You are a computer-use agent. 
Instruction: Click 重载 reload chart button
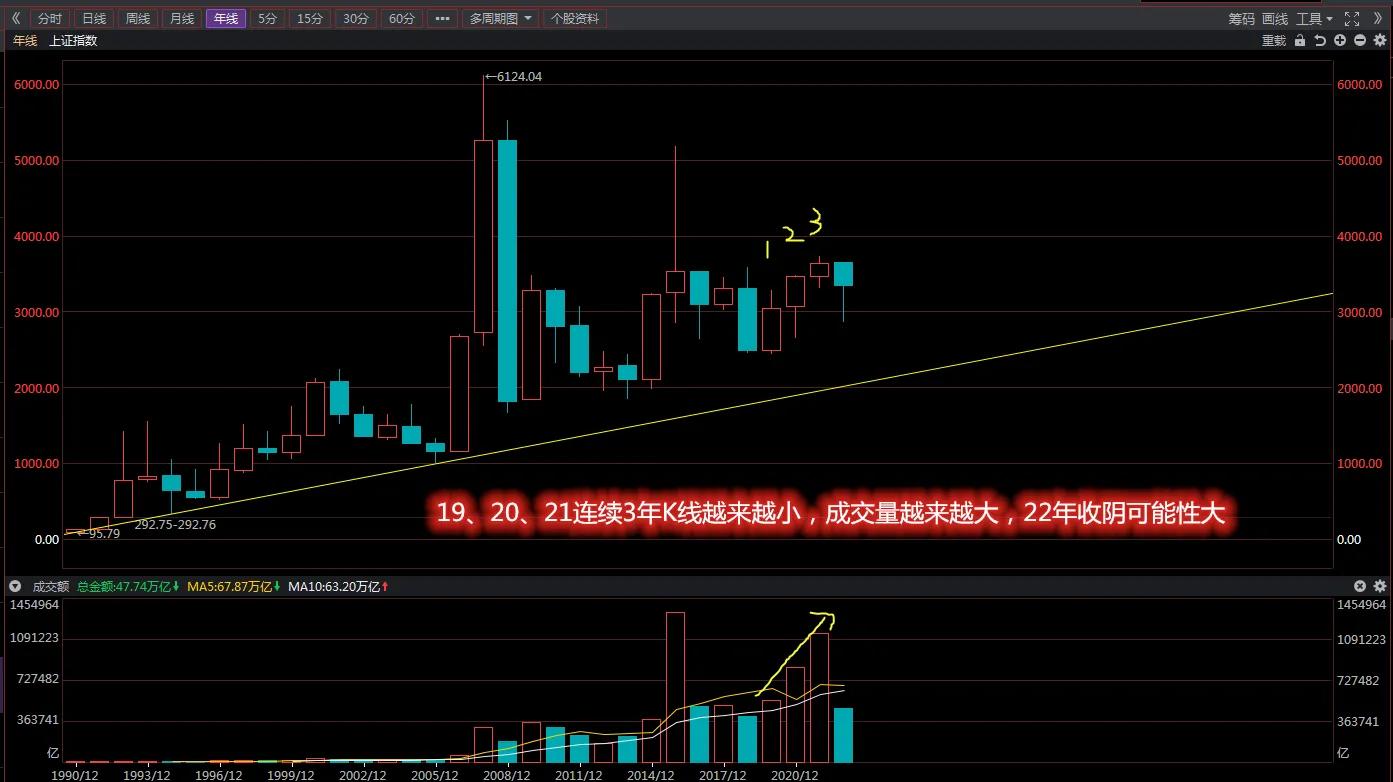(1274, 41)
